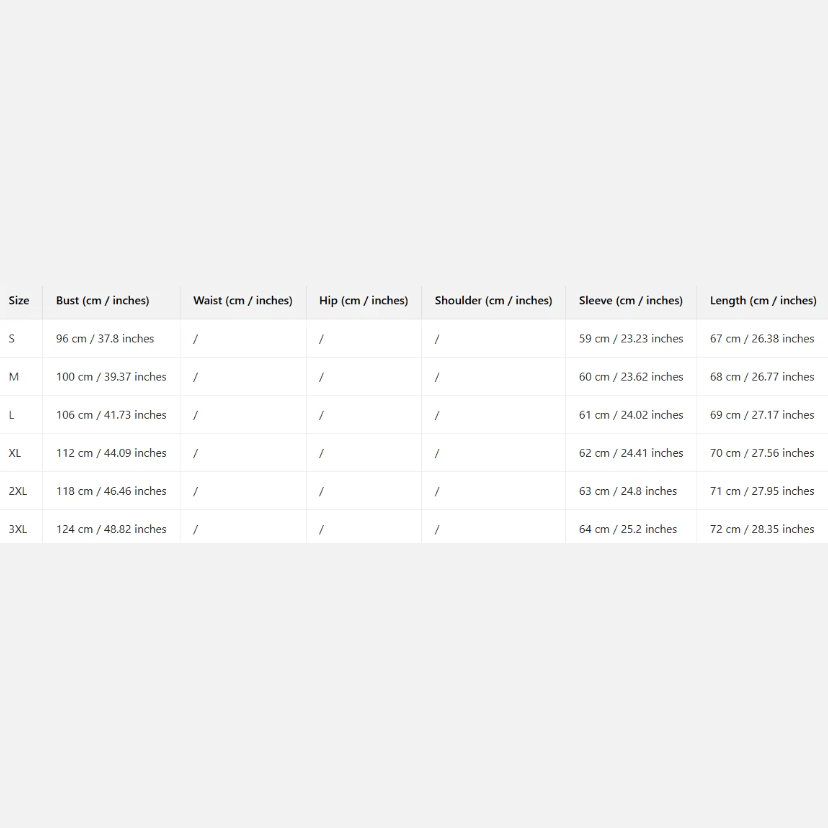Click sleeve value 62 cm / 24.41 inches
This screenshot has width=828, height=828.
(630, 453)
